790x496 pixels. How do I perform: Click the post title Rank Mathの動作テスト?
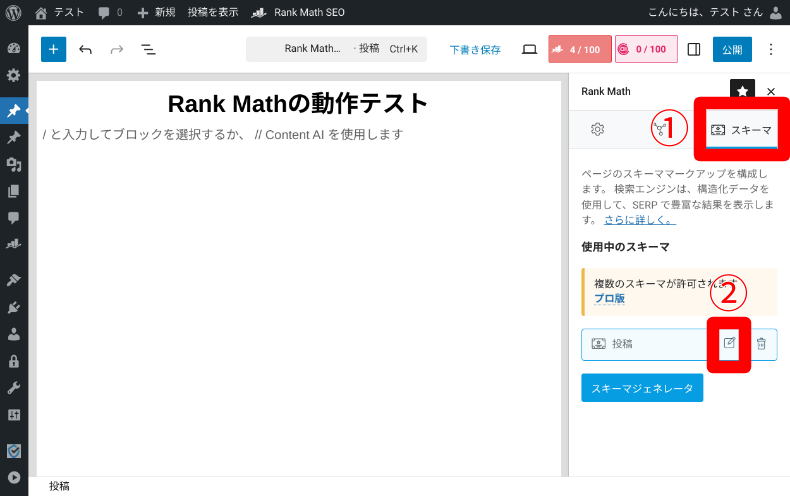[x=298, y=104]
